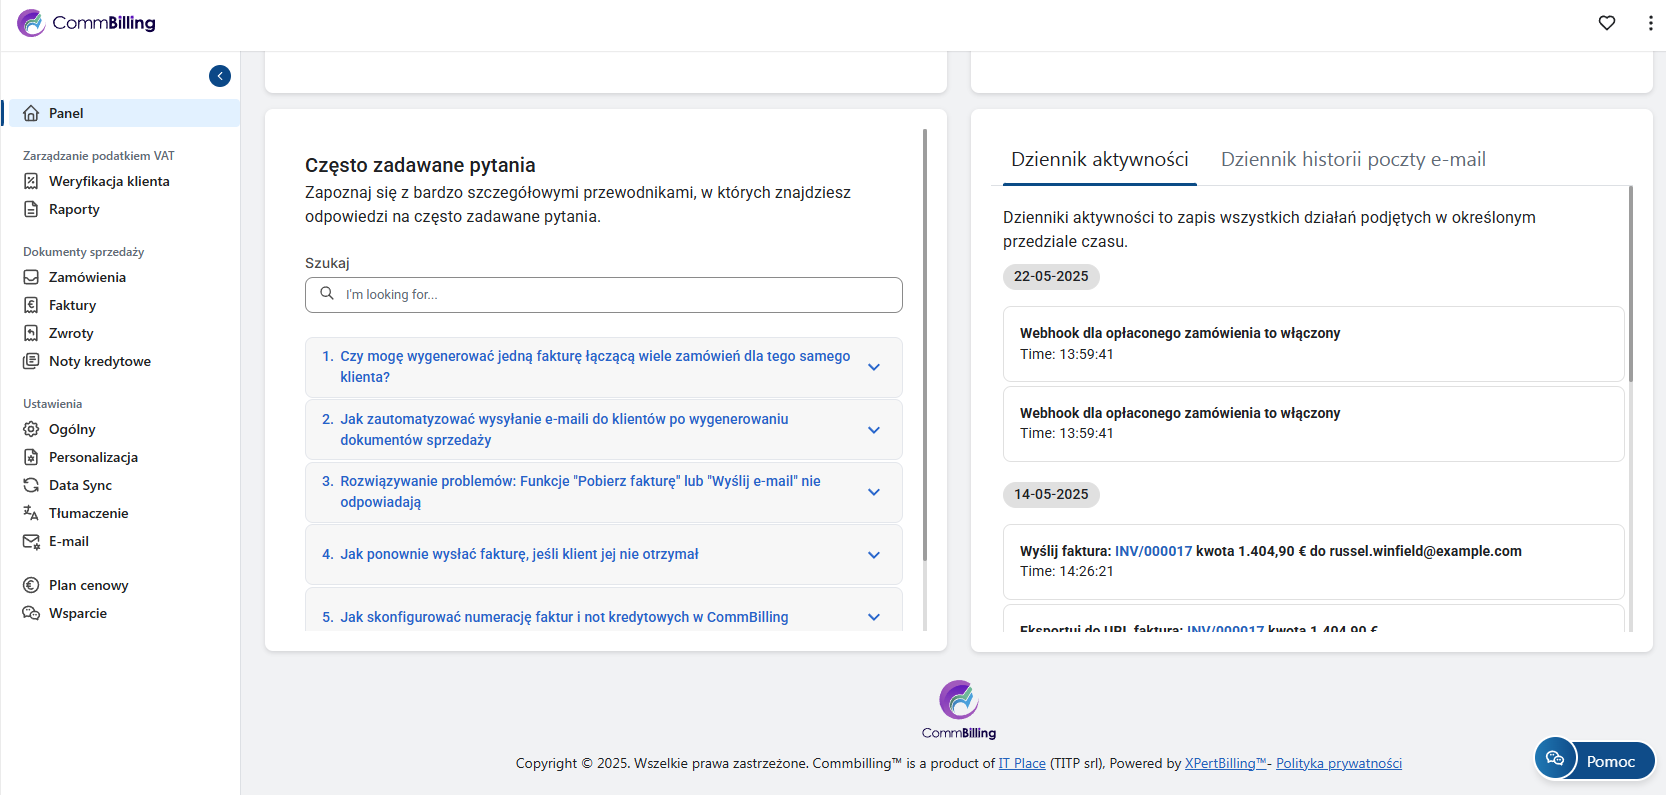
Task: Open the three-dot options menu
Action: pyautogui.click(x=1650, y=23)
